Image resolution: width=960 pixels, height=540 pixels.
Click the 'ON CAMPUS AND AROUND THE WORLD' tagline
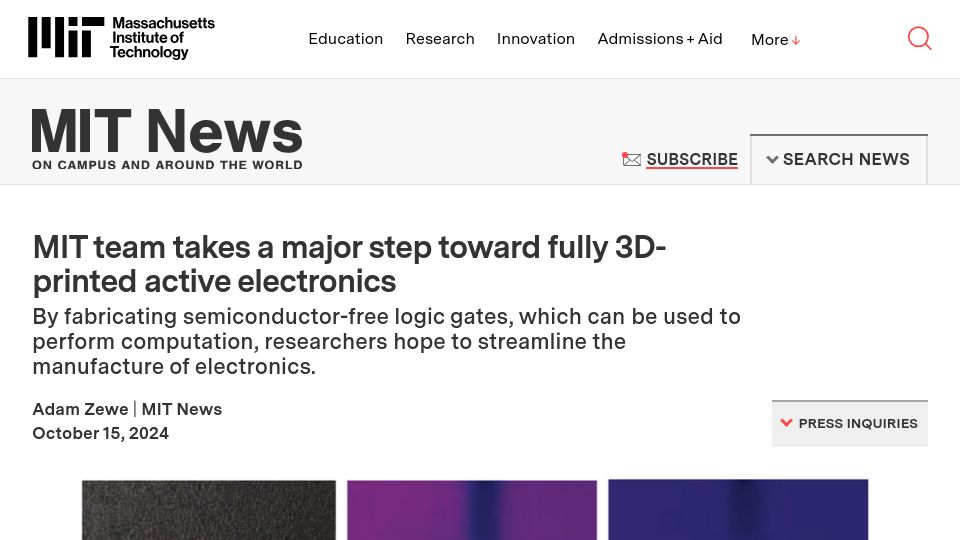[x=167, y=165]
